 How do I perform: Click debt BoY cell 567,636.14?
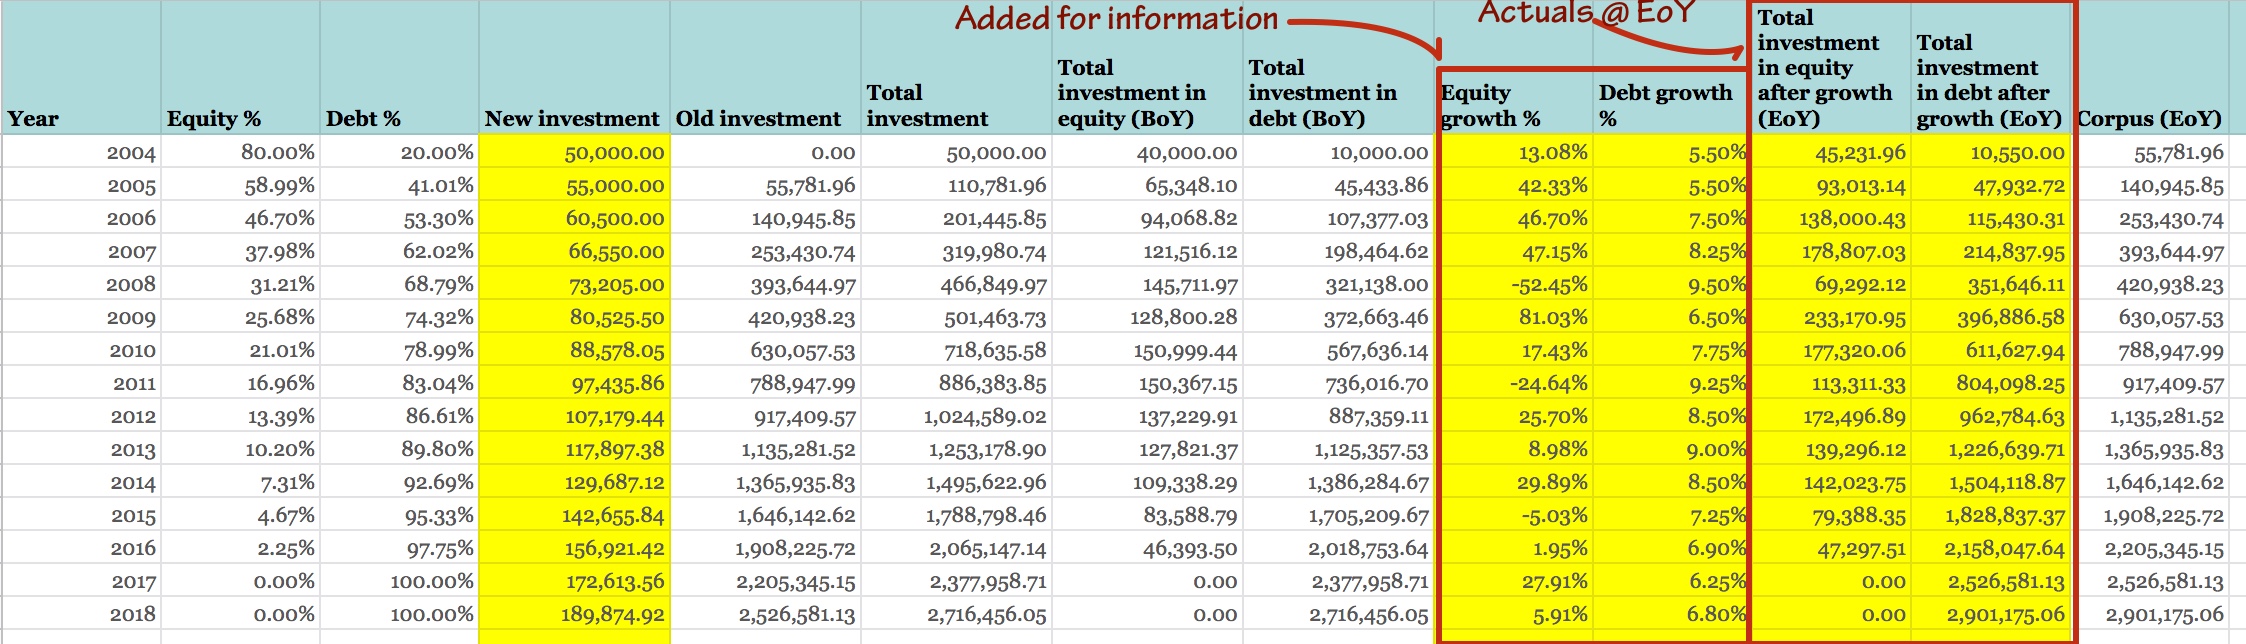[1338, 350]
